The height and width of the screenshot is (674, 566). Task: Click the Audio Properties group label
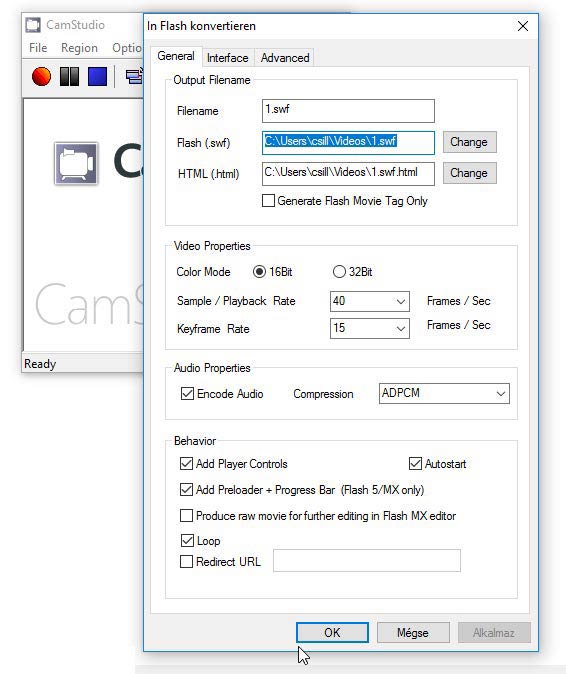coord(212,368)
